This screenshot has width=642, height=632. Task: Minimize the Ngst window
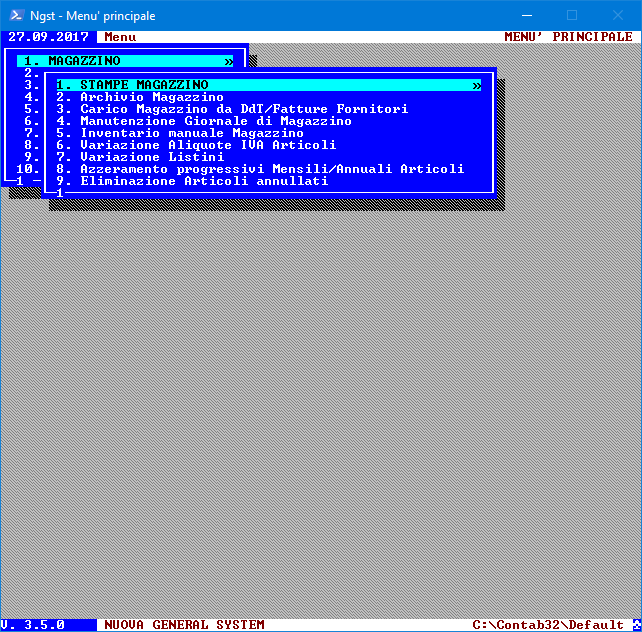pos(524,15)
